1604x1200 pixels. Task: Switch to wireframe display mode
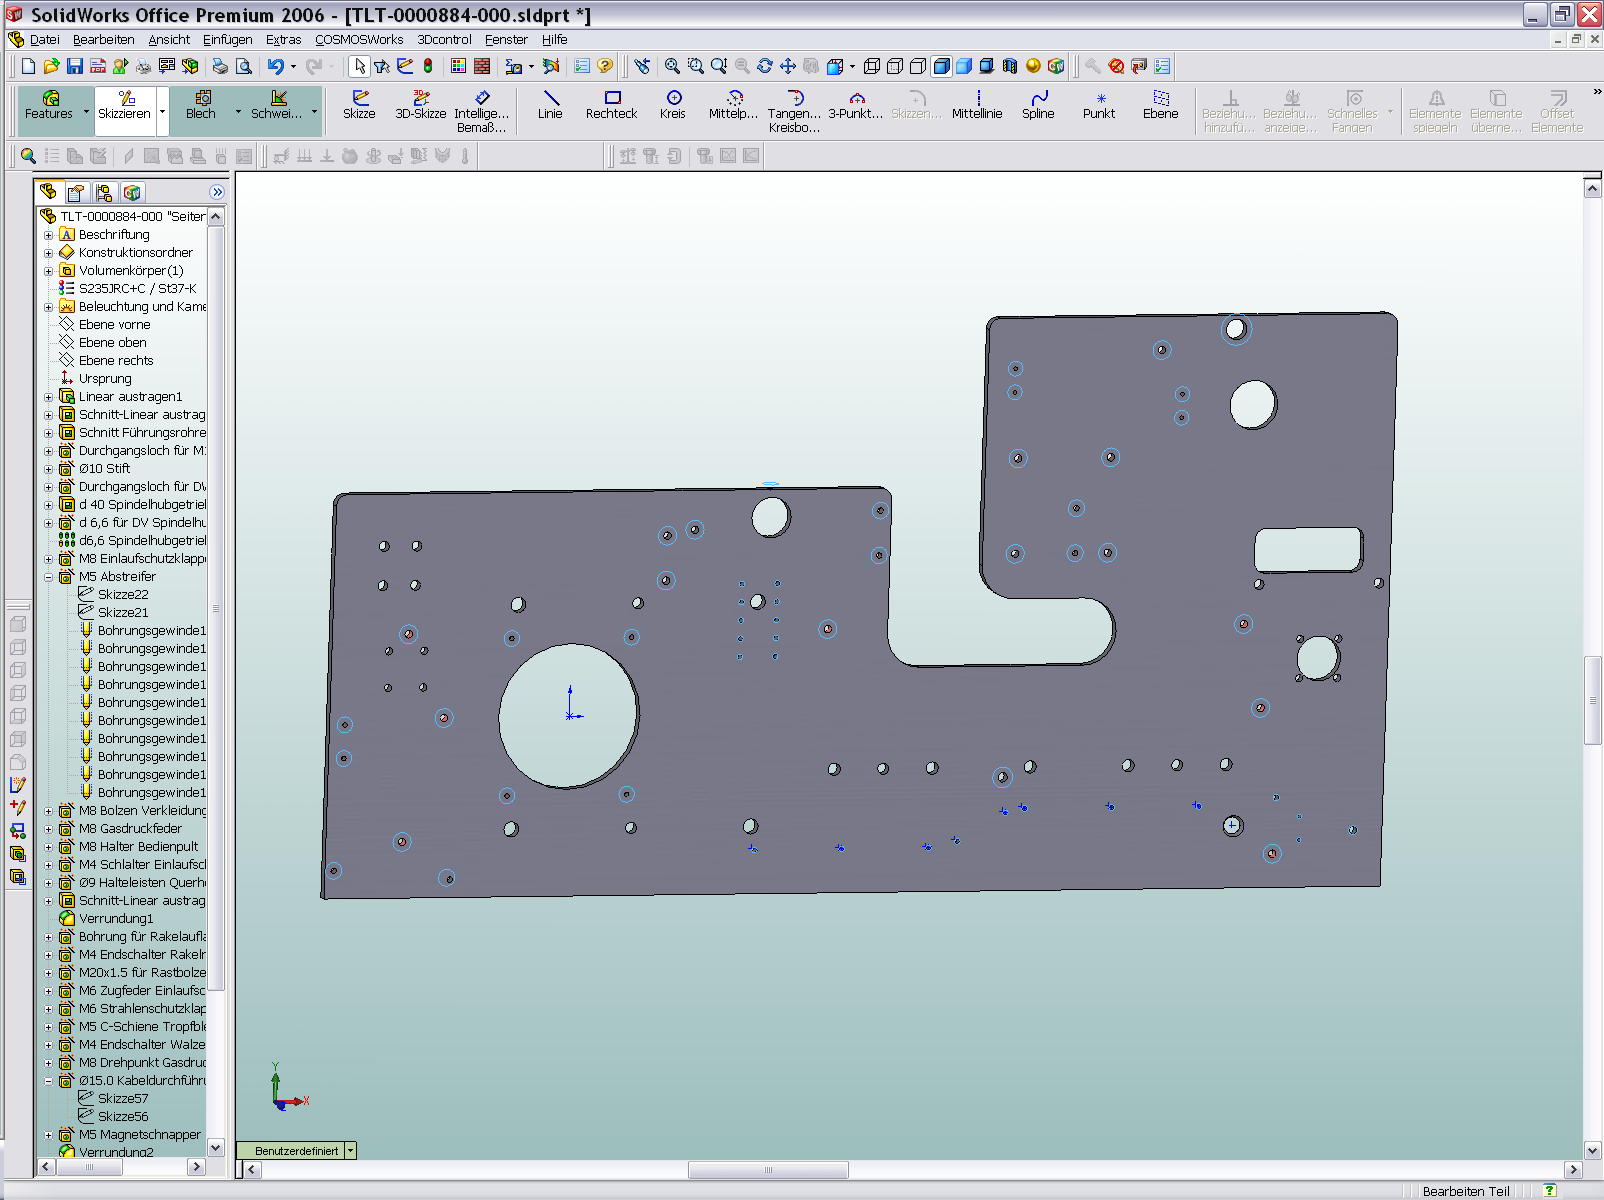(872, 66)
